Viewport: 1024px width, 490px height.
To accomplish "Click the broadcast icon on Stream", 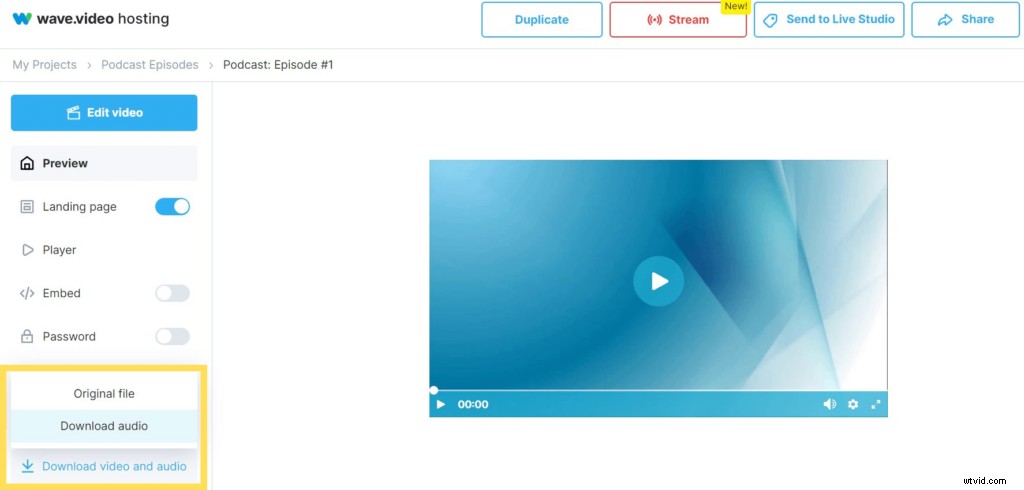I will coord(654,20).
